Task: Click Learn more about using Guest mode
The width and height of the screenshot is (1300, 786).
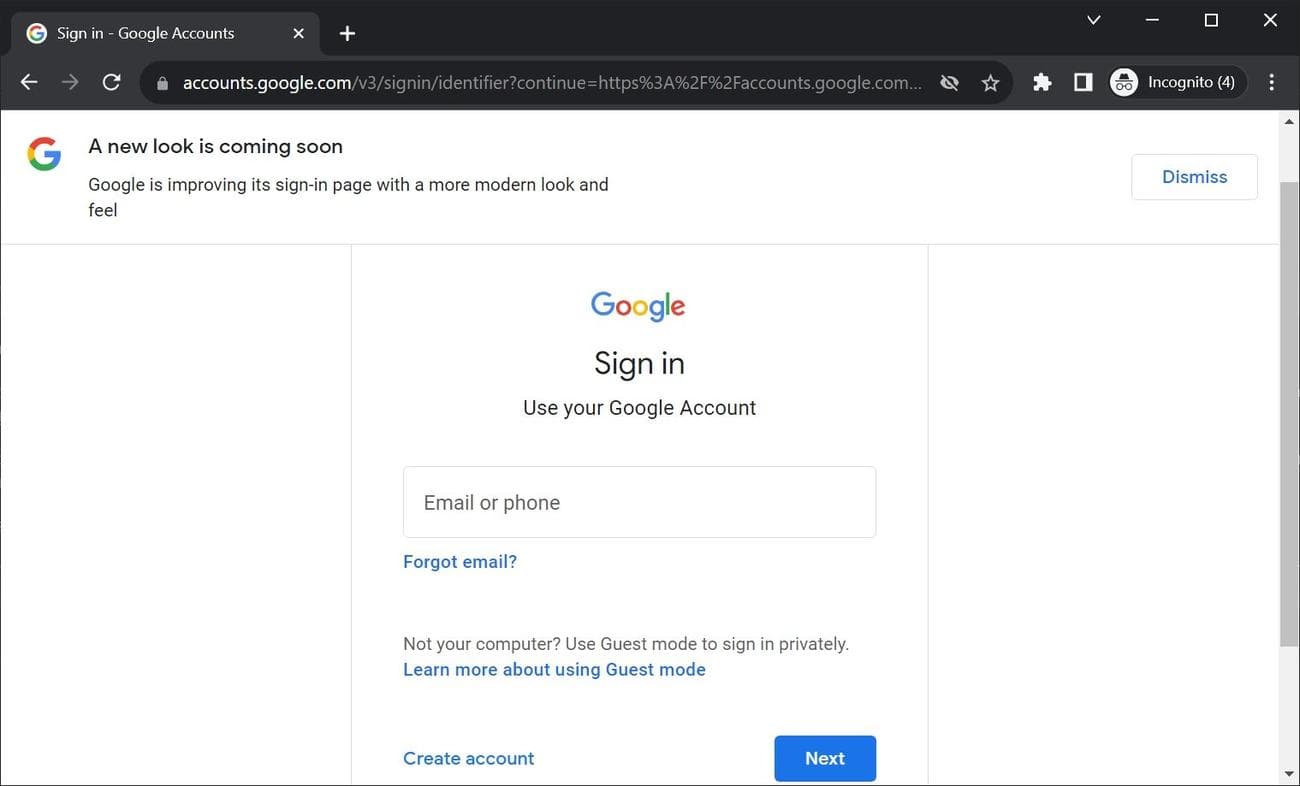Action: coord(554,669)
